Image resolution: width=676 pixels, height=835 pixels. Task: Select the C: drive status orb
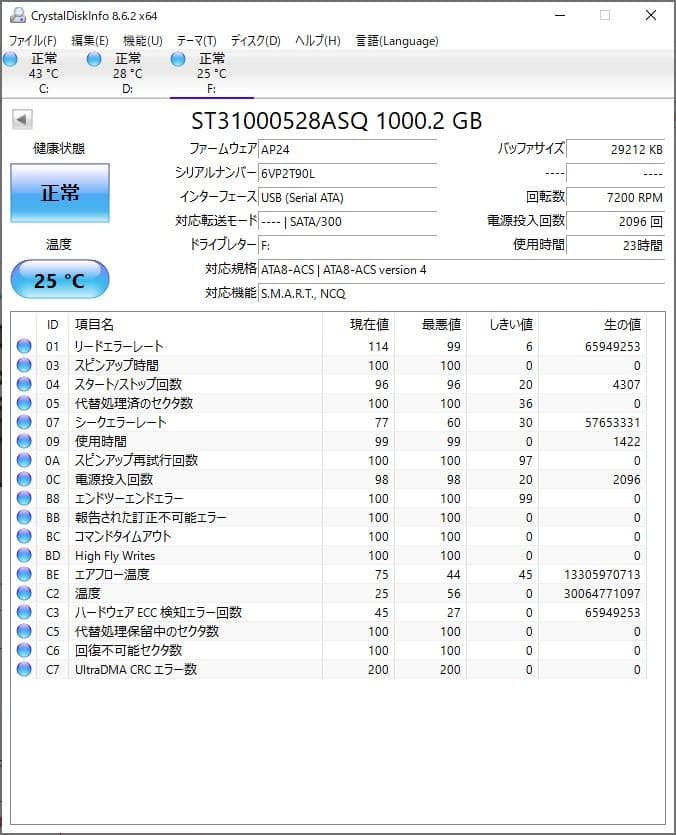pos(10,59)
